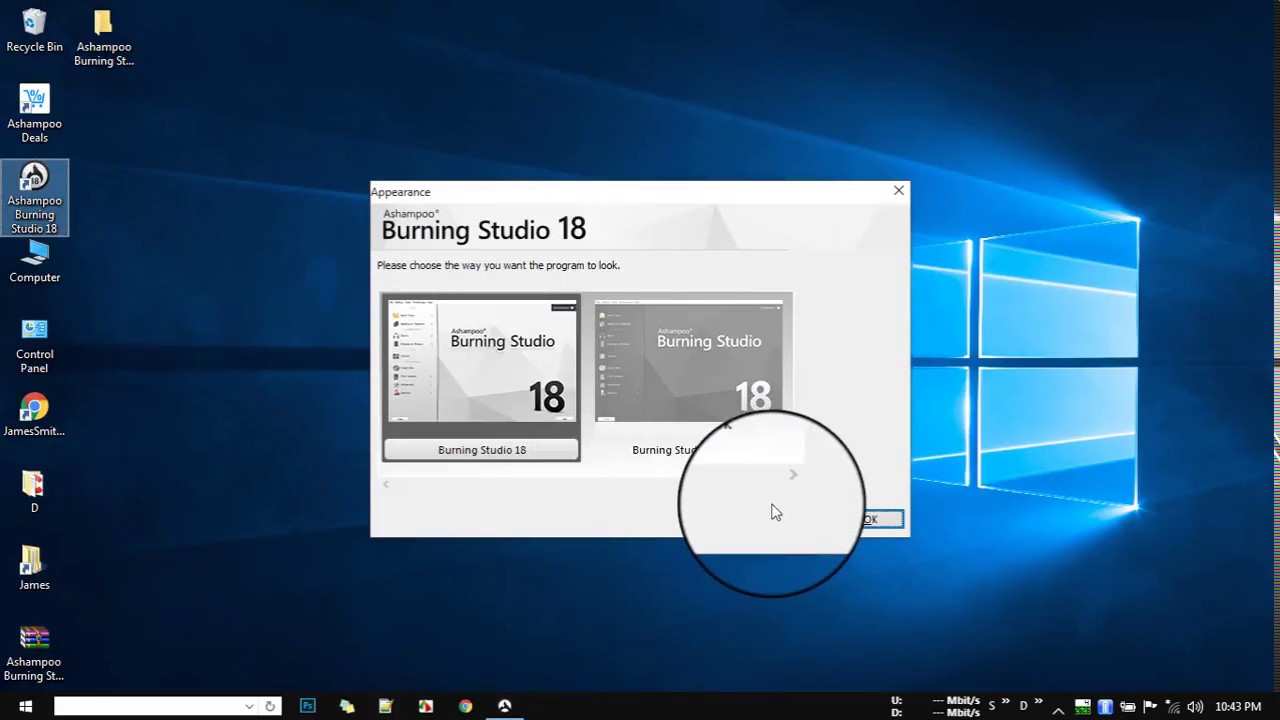Image resolution: width=1280 pixels, height=720 pixels.
Task: Launch JamesSmit... Chrome shortcut on desktop
Action: pos(34,415)
